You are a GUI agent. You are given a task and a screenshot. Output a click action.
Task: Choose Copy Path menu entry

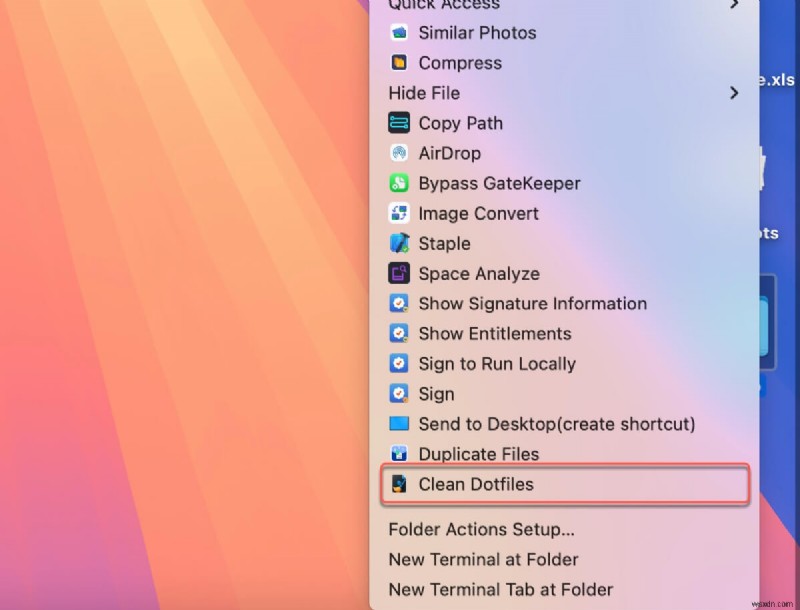[x=564, y=123]
